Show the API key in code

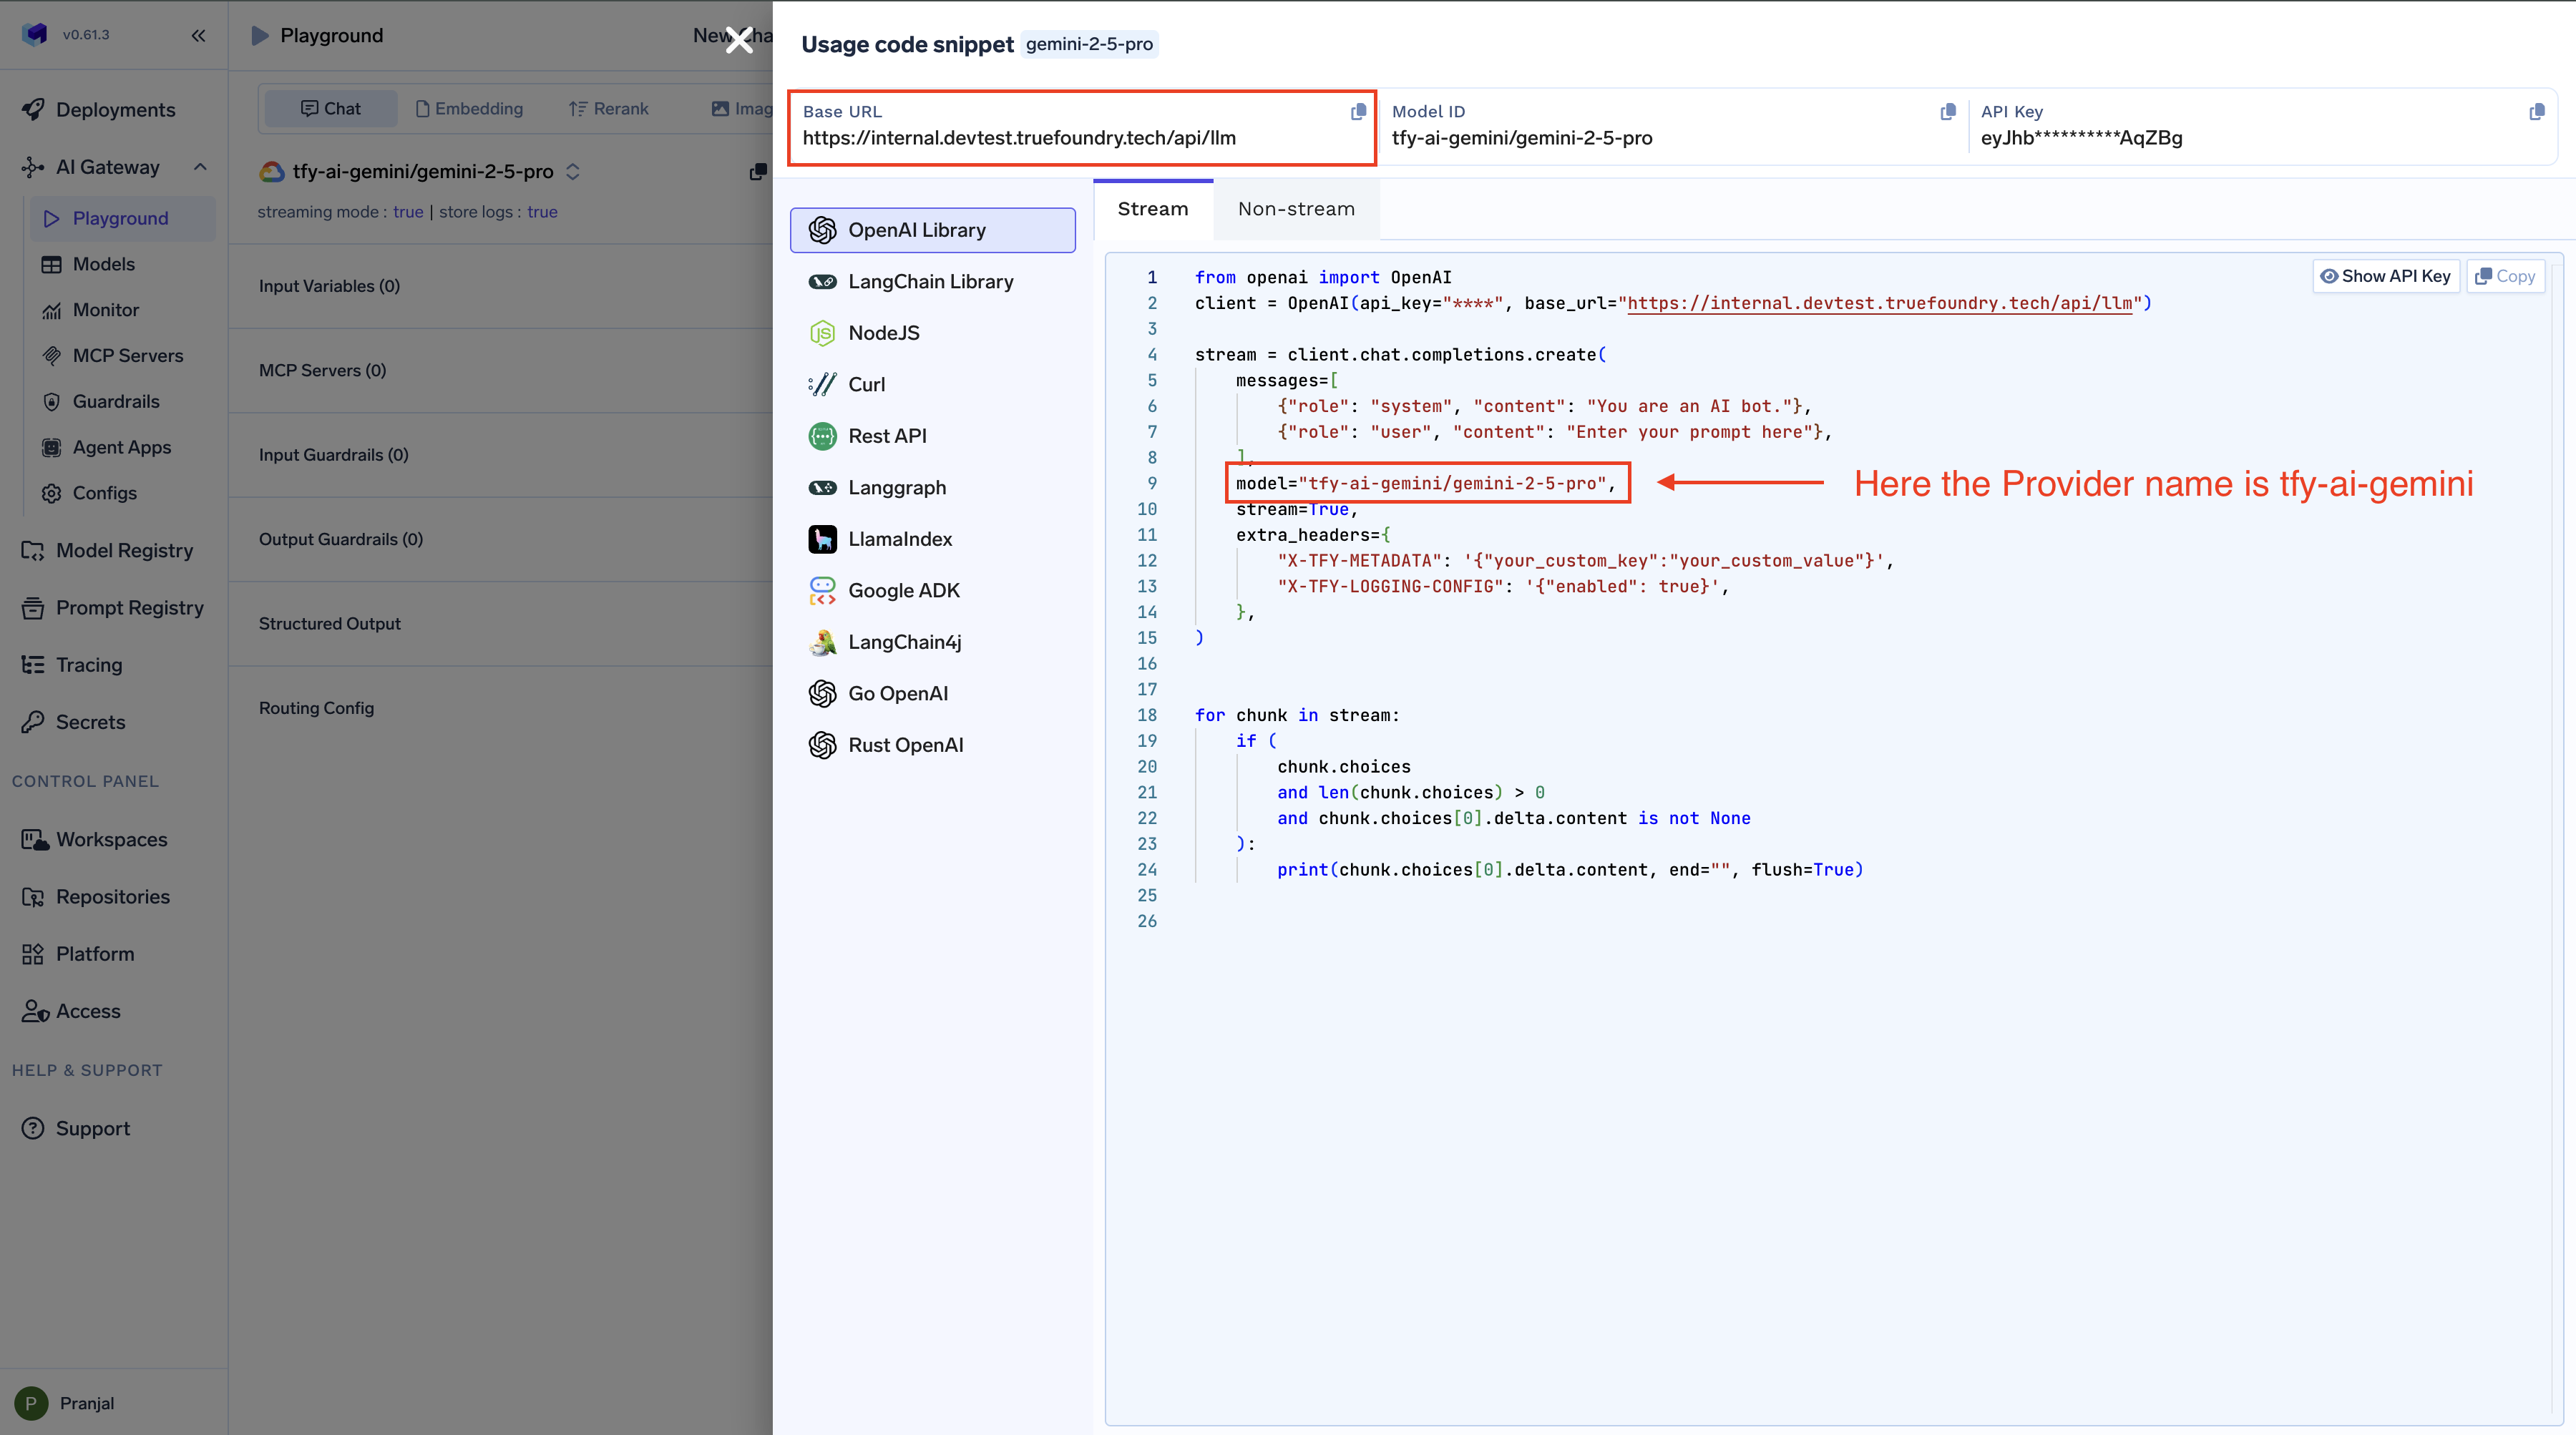pos(2386,276)
